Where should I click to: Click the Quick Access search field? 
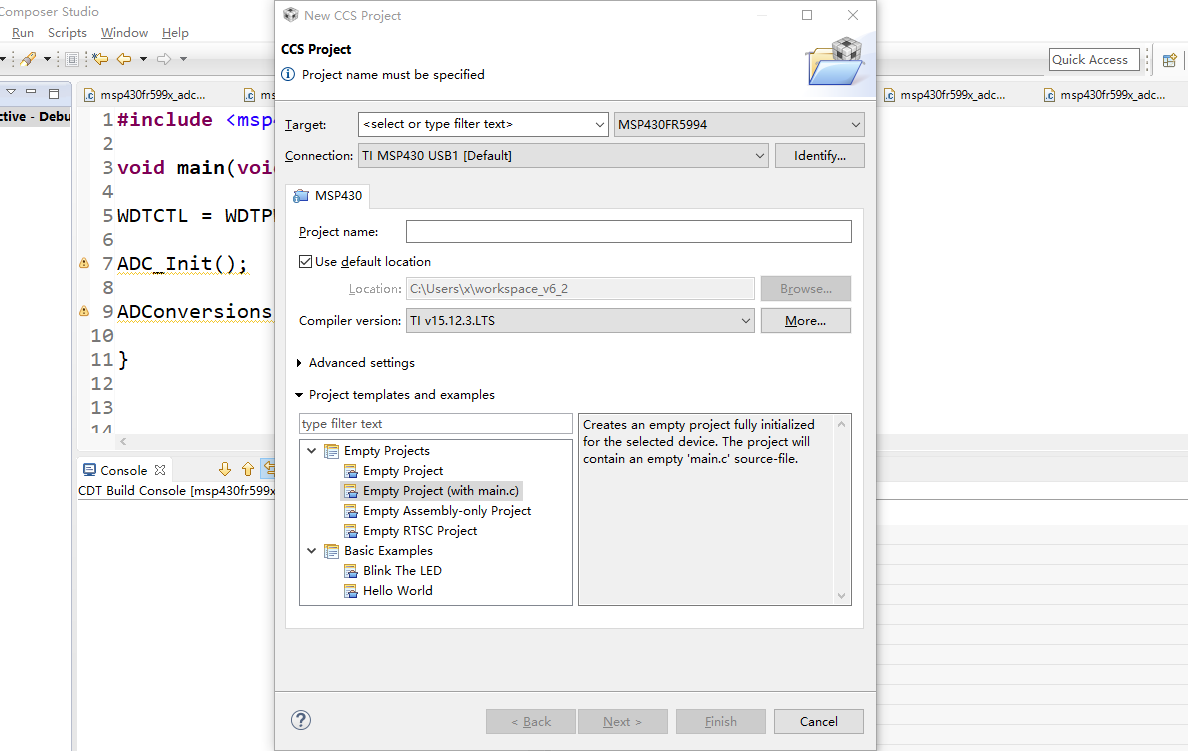pyautogui.click(x=1094, y=60)
